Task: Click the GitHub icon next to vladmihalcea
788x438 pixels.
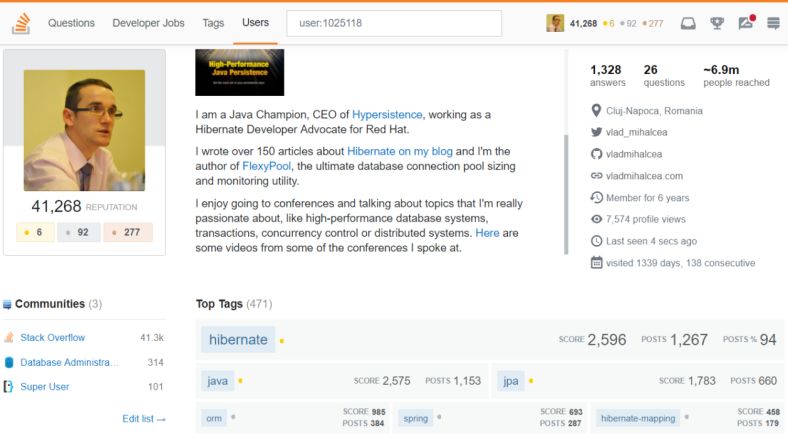Action: pos(596,154)
